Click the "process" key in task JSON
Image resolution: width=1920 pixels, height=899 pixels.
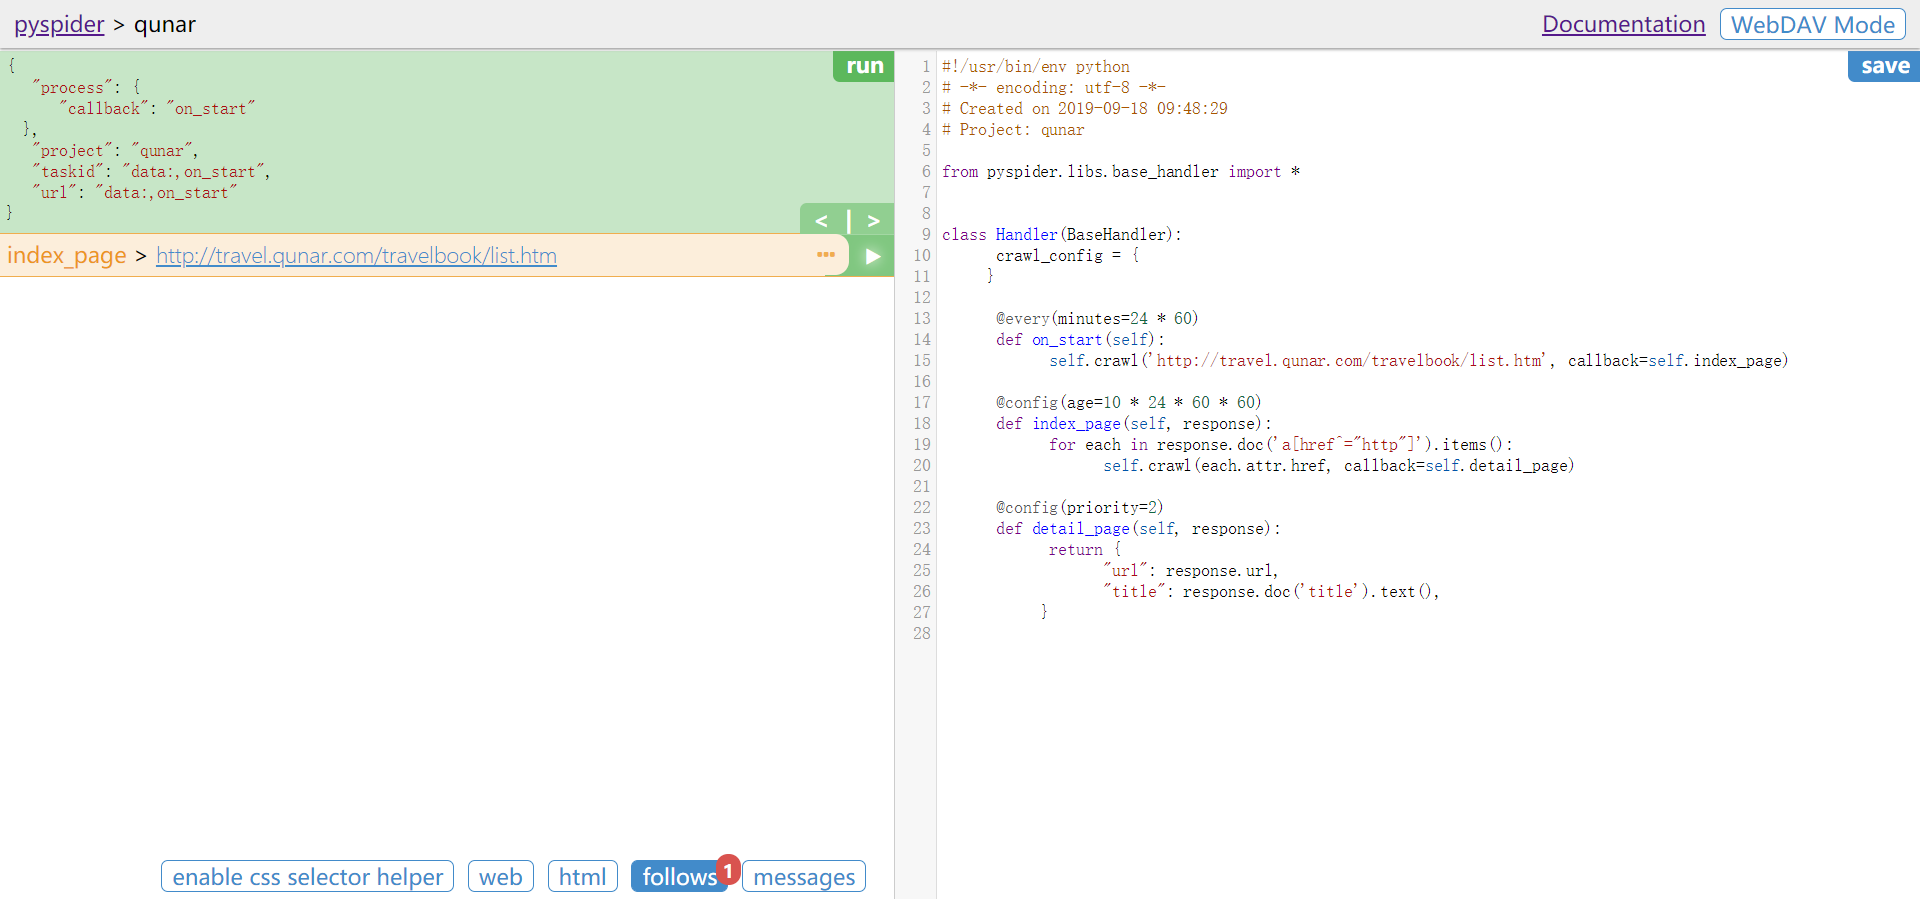(x=72, y=87)
